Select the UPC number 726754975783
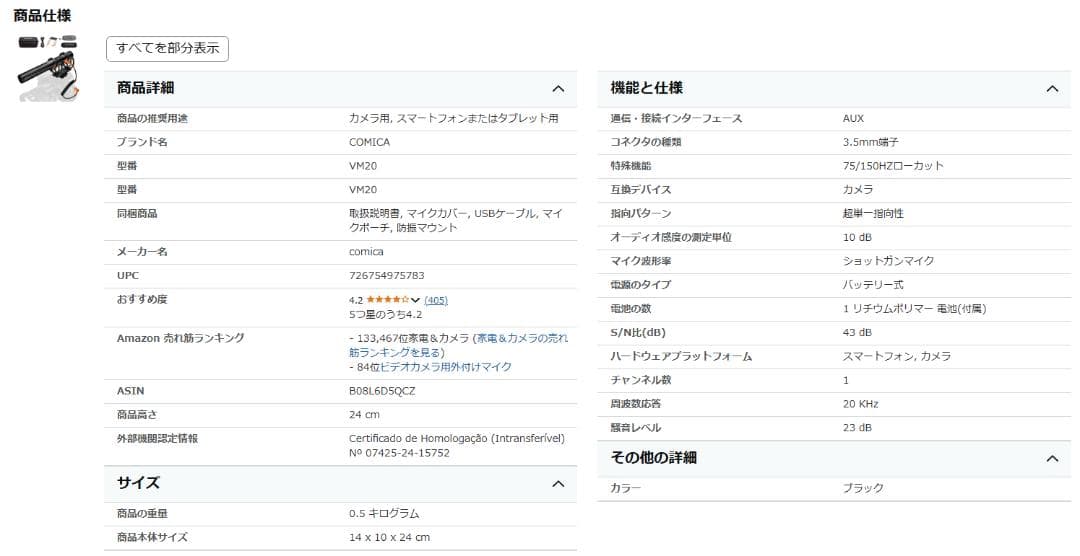Viewport: 1080px width, 556px height. [386, 275]
